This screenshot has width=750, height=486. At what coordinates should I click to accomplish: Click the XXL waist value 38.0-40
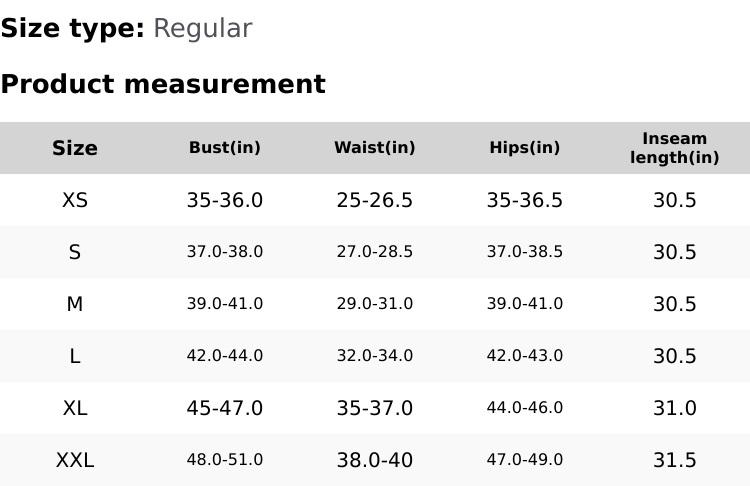point(375,460)
